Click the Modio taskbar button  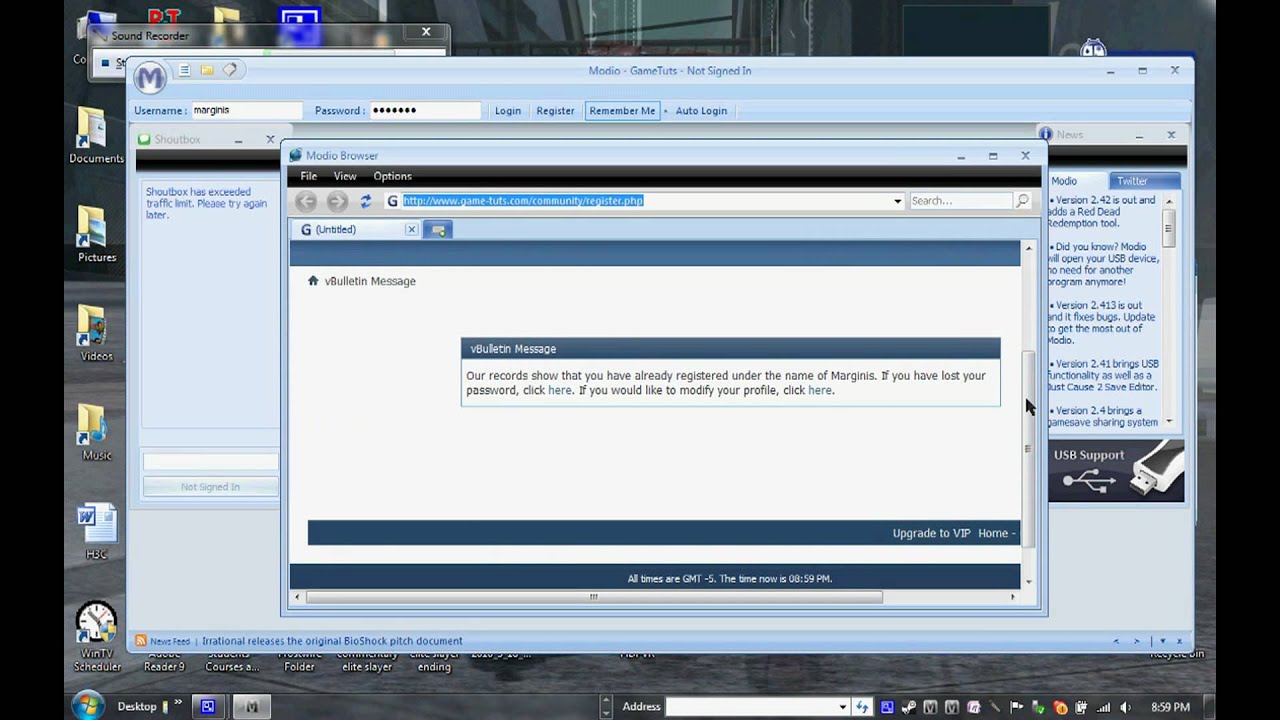click(252, 706)
